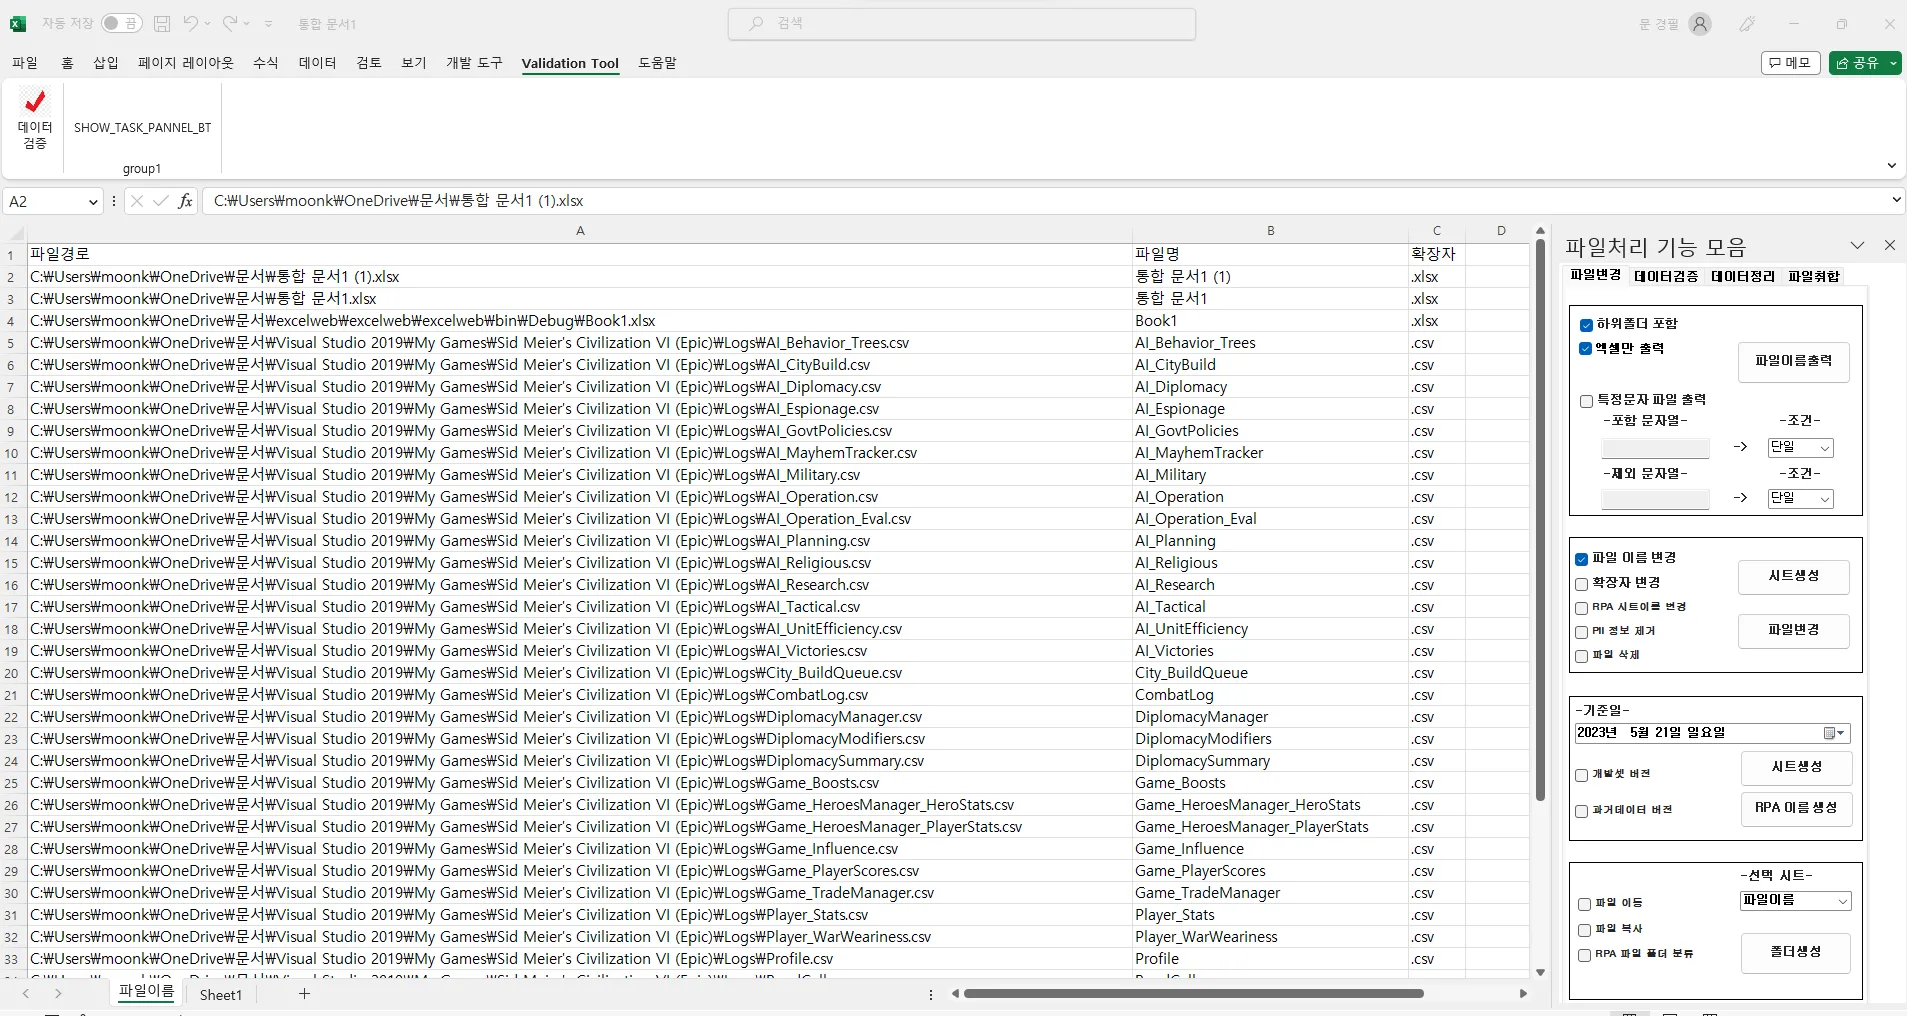Click the plus icon to add new sheet
This screenshot has height=1016, width=1907.
click(x=304, y=994)
